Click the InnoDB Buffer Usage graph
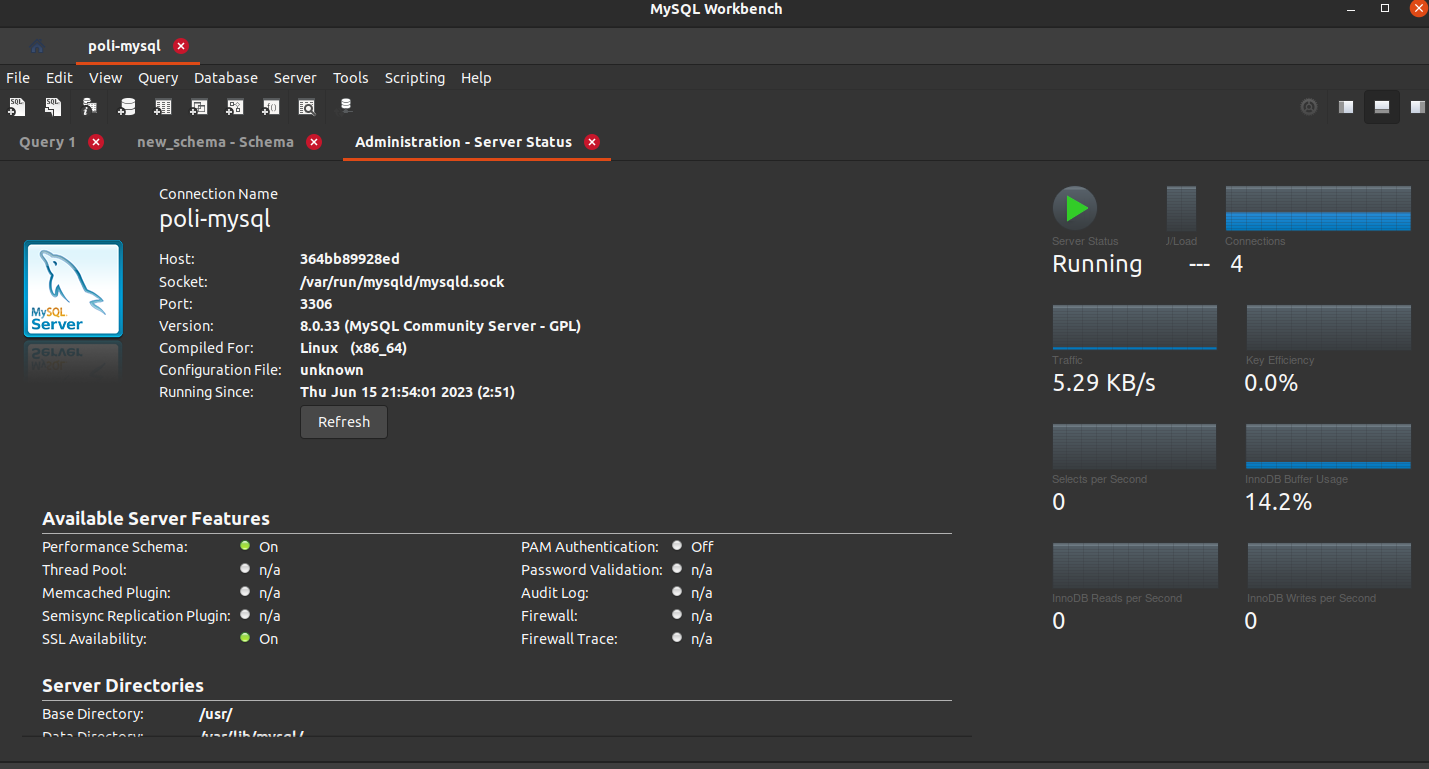Viewport: 1429px width, 769px height. [1328, 446]
